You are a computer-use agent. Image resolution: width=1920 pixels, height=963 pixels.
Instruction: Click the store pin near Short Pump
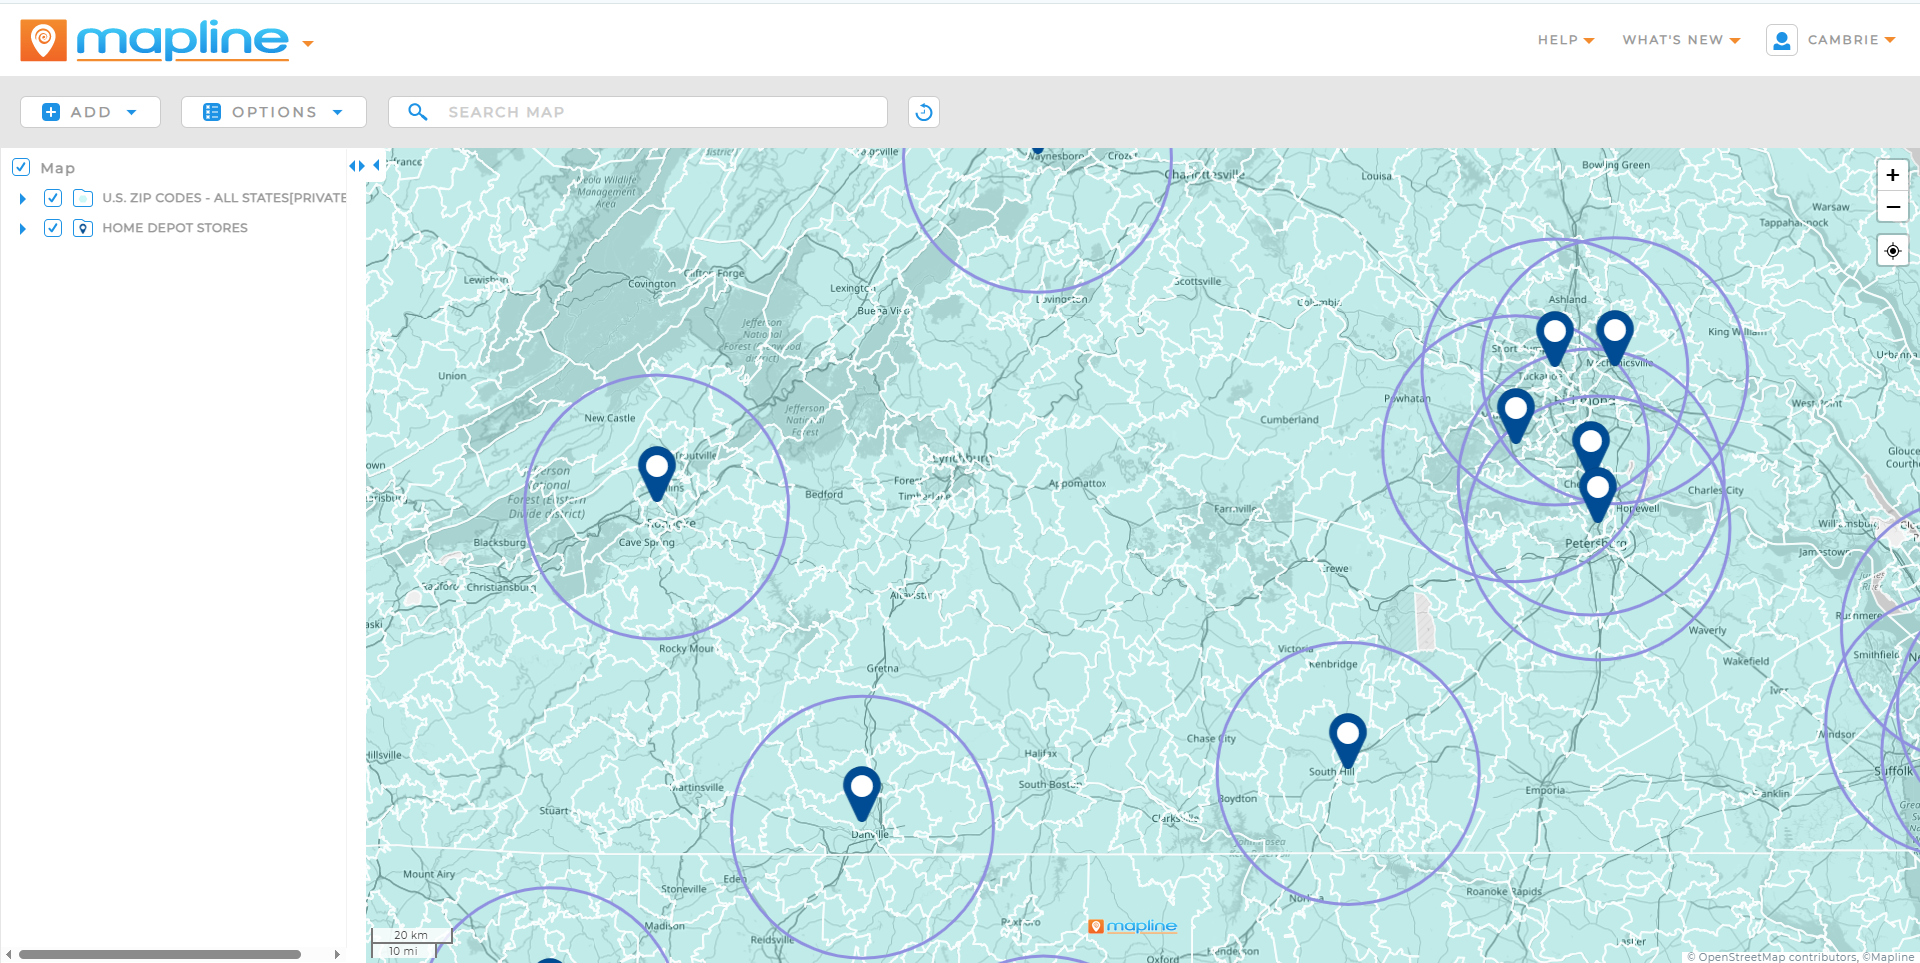tap(1554, 339)
